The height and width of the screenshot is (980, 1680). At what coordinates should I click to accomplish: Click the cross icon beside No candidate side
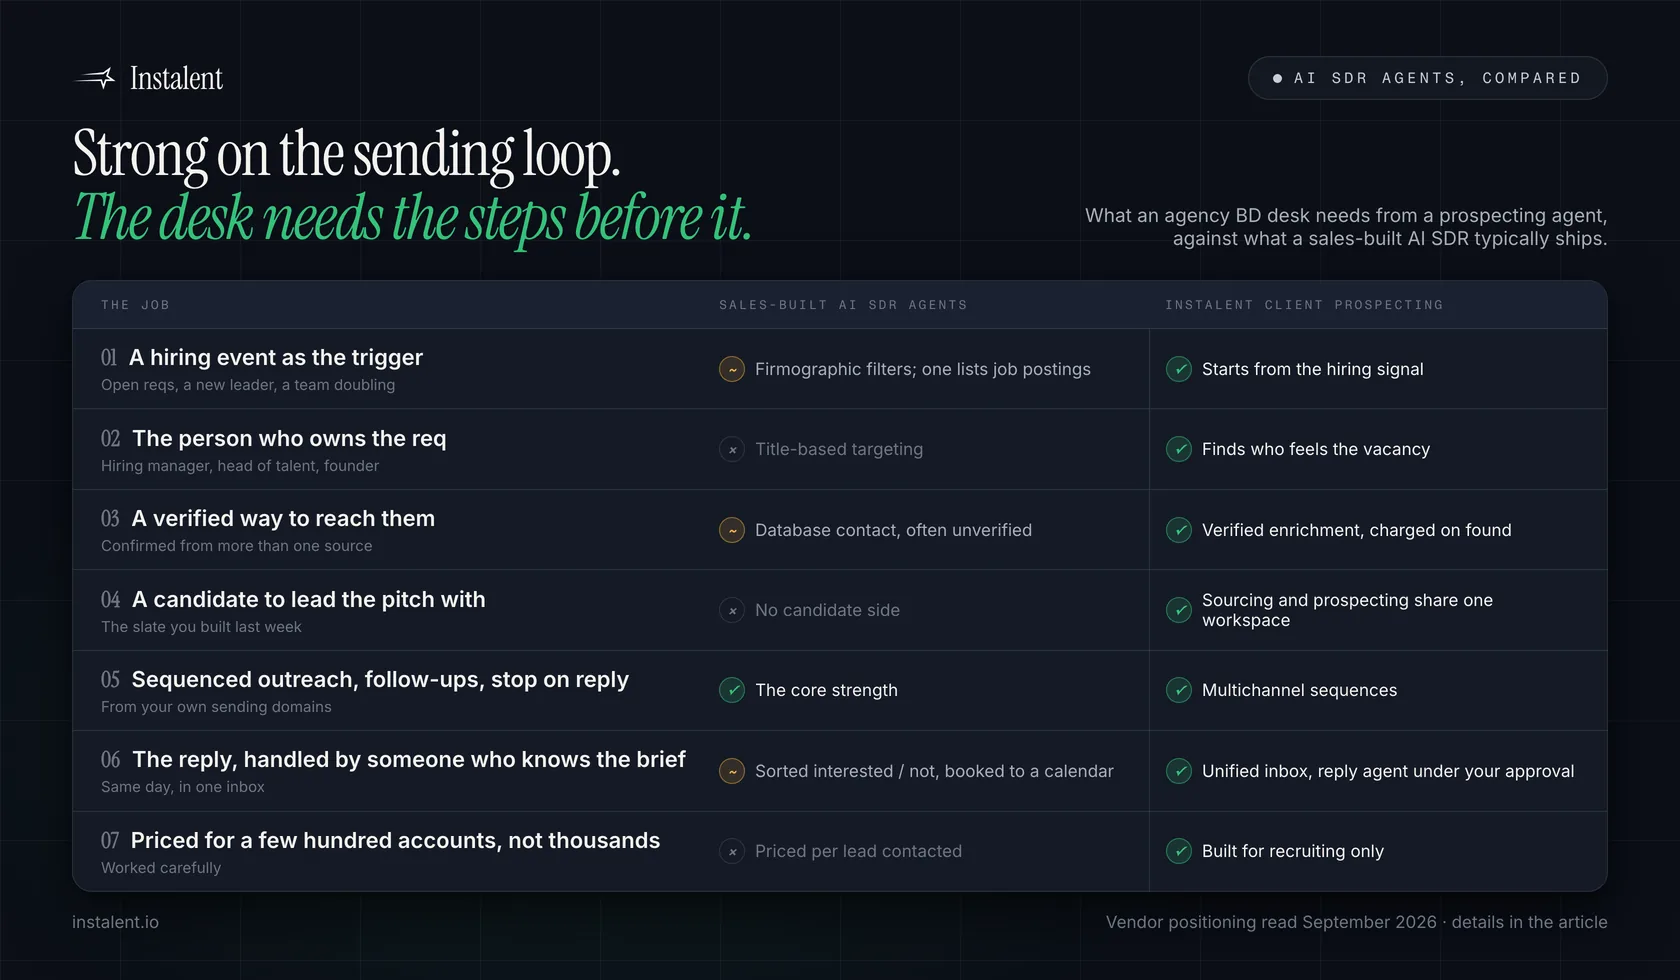tap(732, 610)
